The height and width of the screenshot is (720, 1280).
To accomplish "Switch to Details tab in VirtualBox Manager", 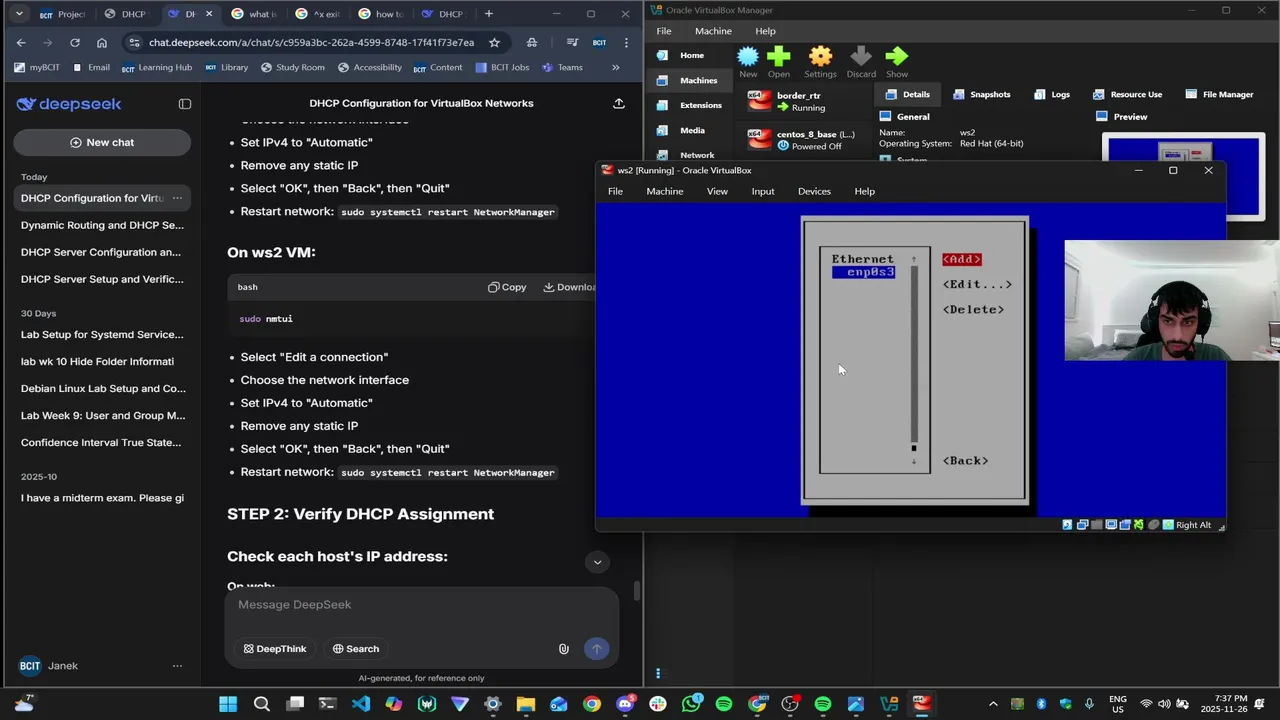I will coord(906,94).
